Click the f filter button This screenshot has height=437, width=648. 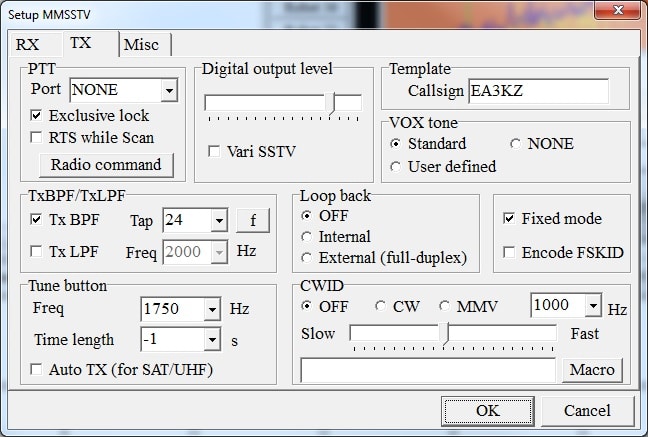coord(253,220)
